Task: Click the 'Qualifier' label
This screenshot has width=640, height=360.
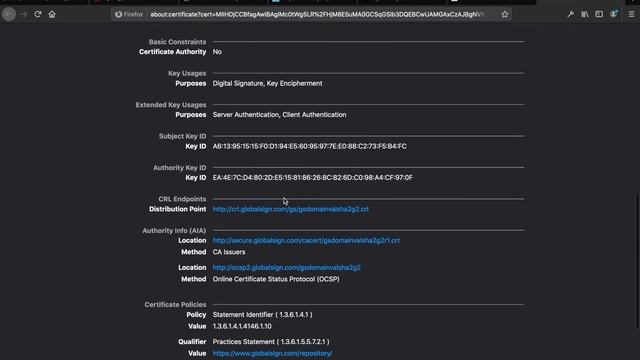Action: pyautogui.click(x=192, y=342)
